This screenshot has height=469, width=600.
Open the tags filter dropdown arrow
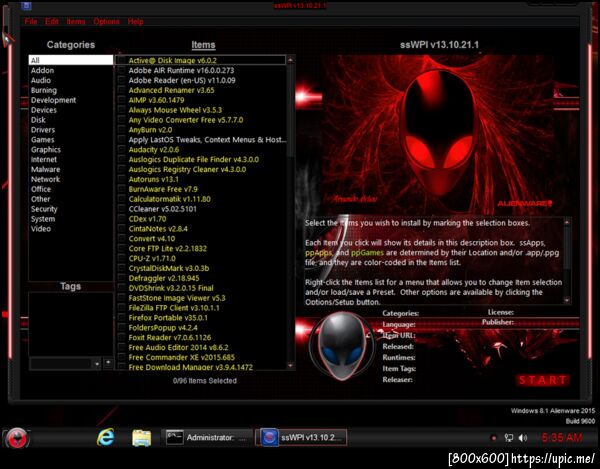coord(97,363)
